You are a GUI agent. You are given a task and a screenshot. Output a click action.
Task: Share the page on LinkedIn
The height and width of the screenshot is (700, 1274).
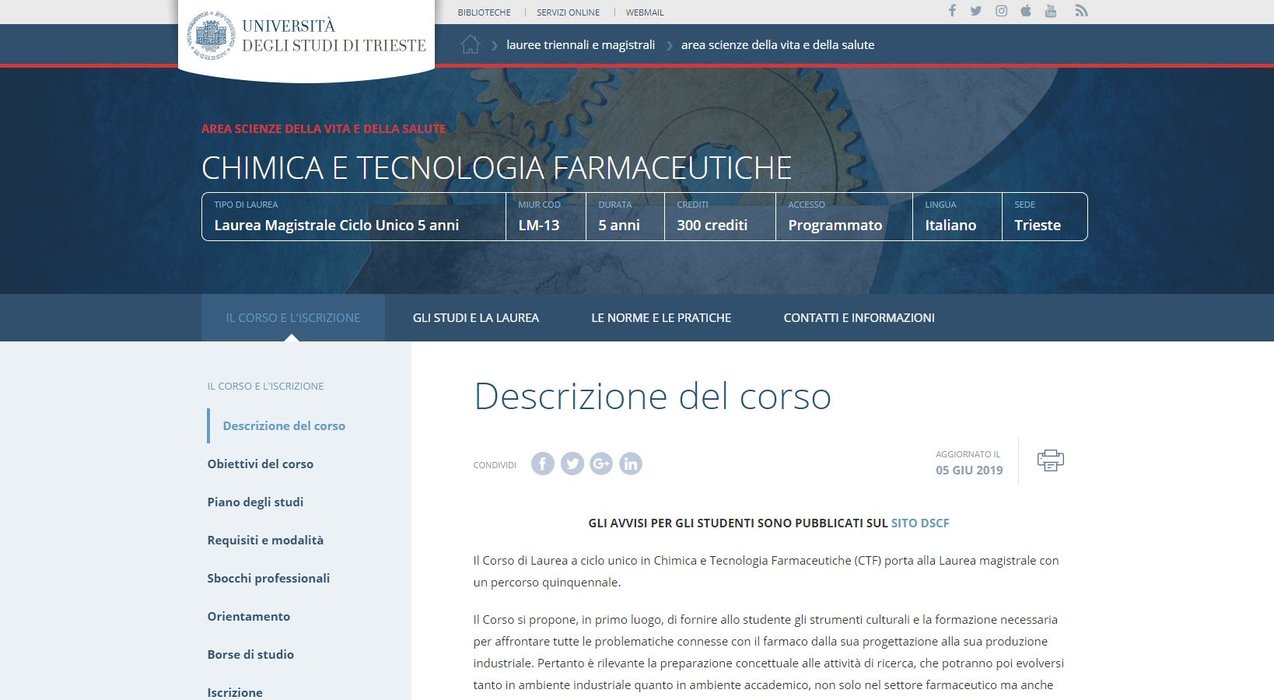pyautogui.click(x=630, y=463)
